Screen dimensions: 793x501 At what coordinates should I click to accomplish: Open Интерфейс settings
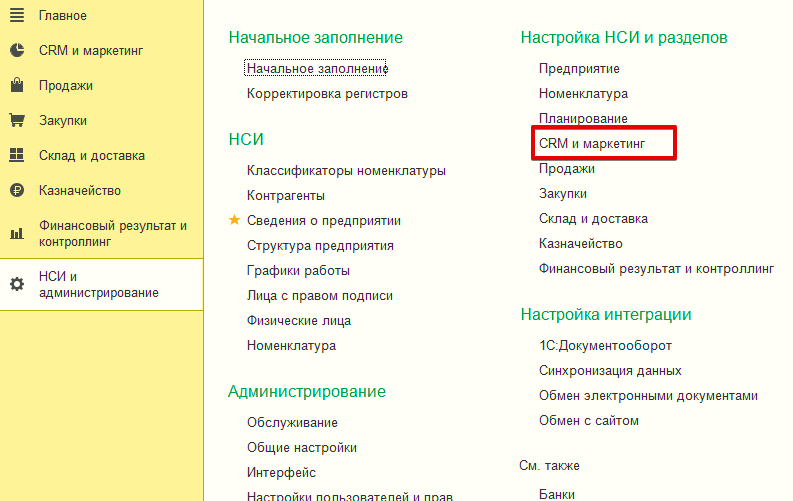[281, 472]
